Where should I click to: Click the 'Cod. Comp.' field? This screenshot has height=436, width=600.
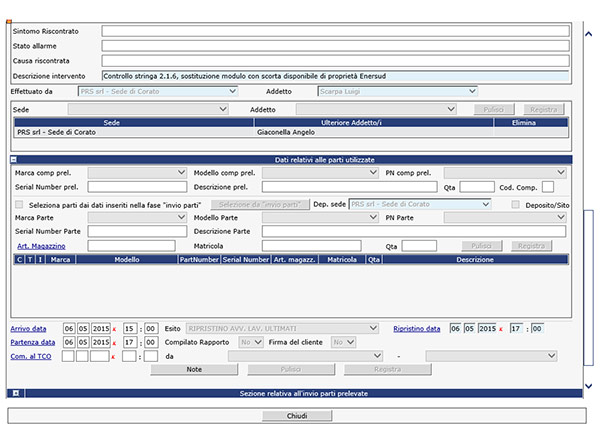coord(548,187)
